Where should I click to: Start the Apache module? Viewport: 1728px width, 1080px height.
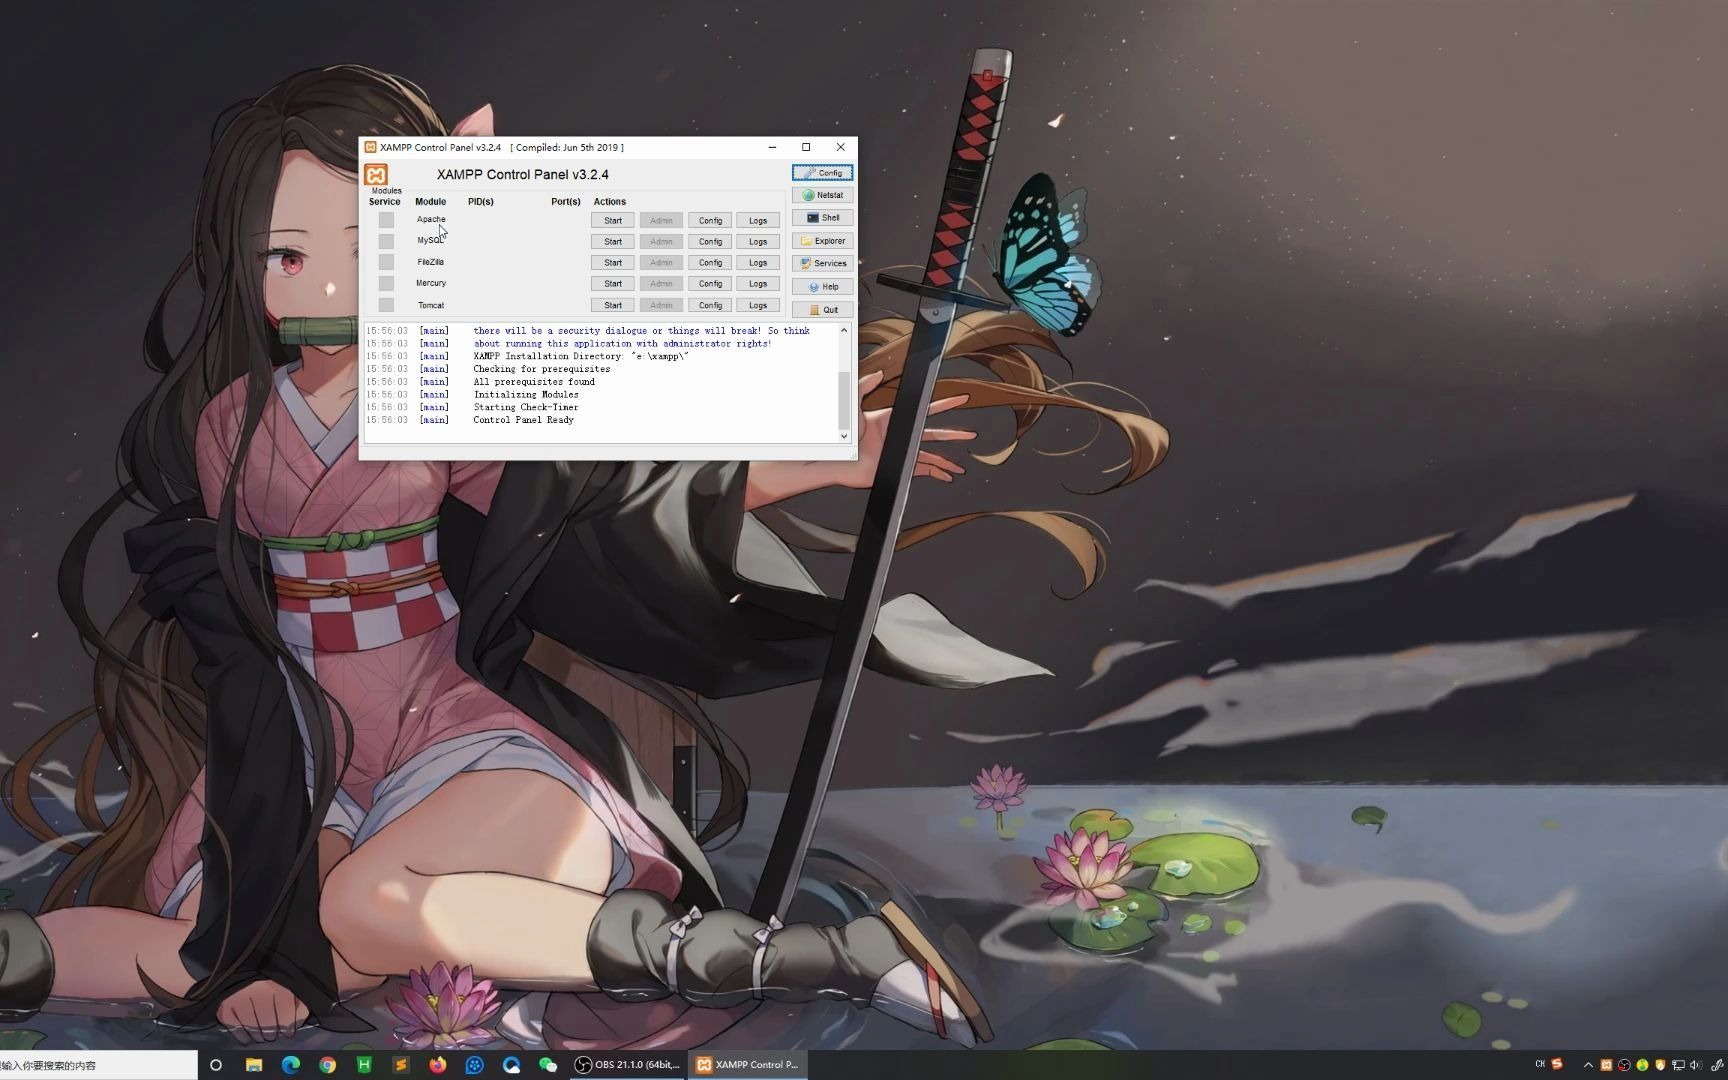(x=613, y=220)
